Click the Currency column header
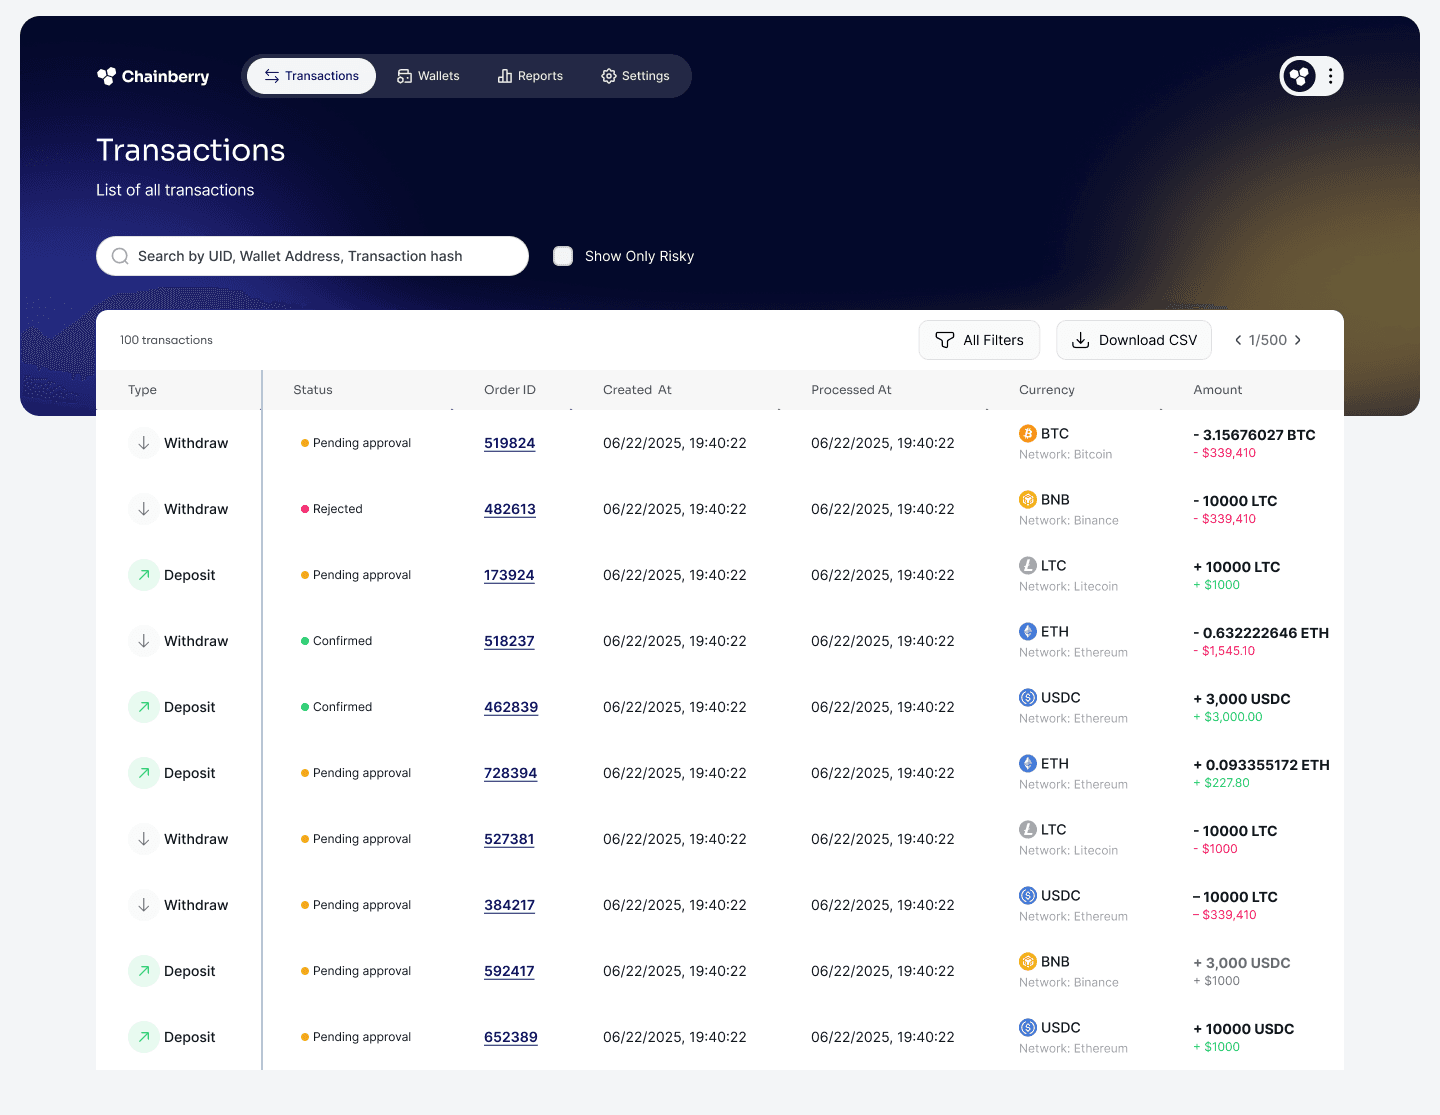 tap(1047, 390)
